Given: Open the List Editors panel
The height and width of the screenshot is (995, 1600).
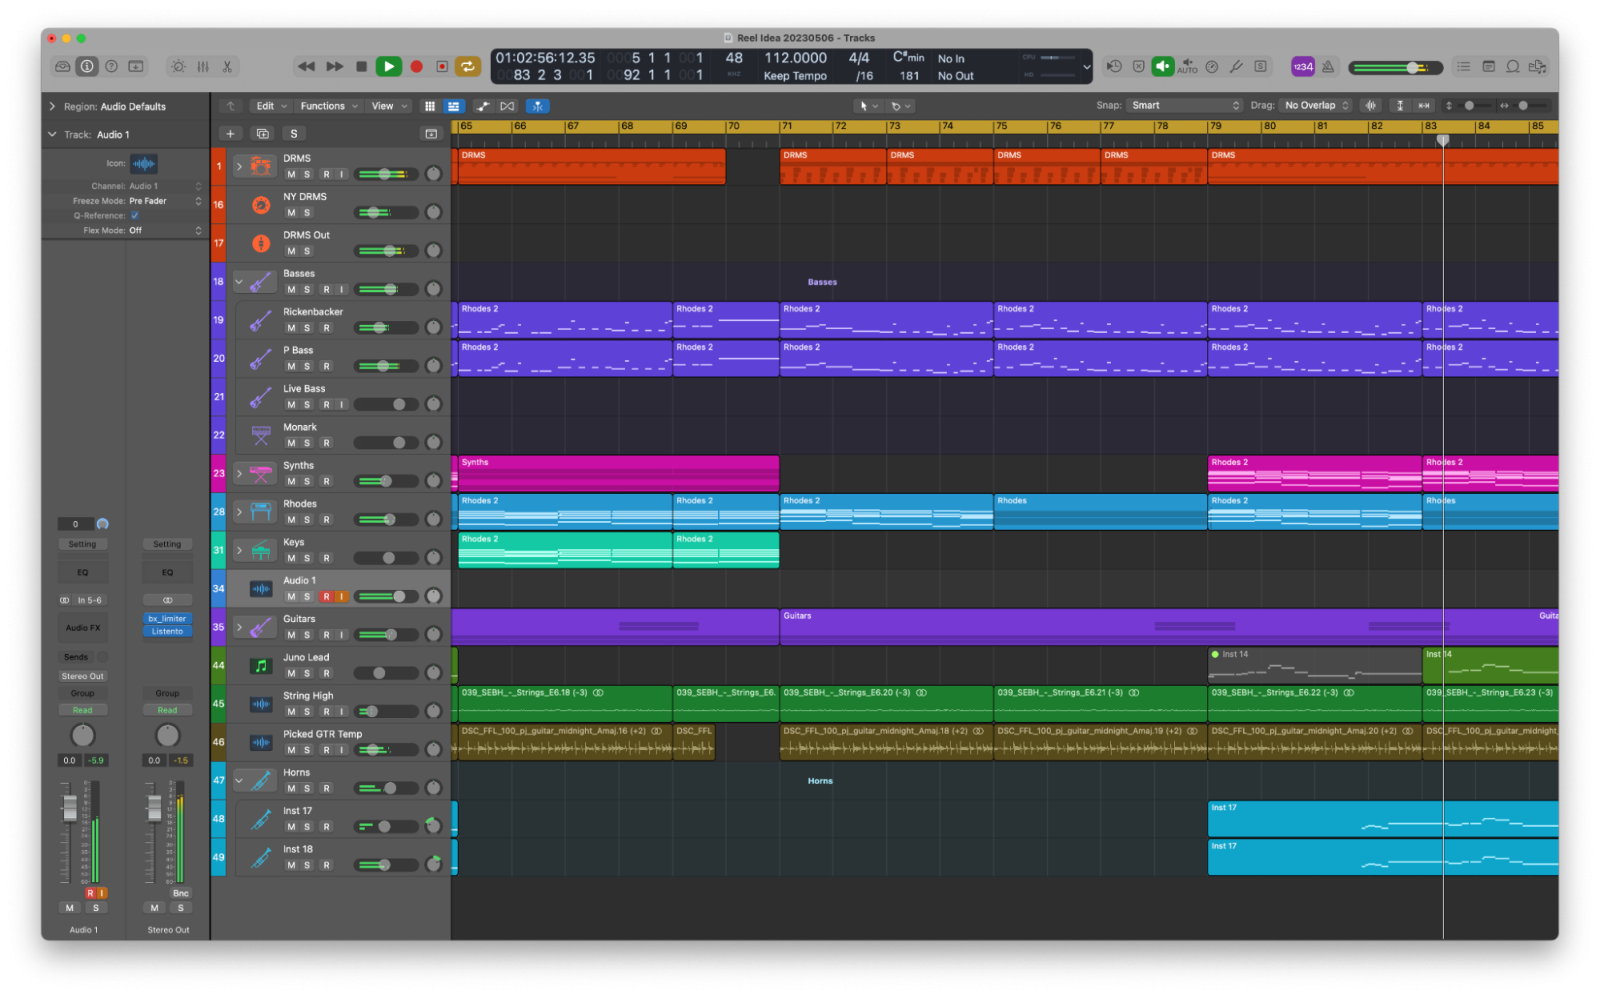Looking at the screenshot, I should [1463, 66].
